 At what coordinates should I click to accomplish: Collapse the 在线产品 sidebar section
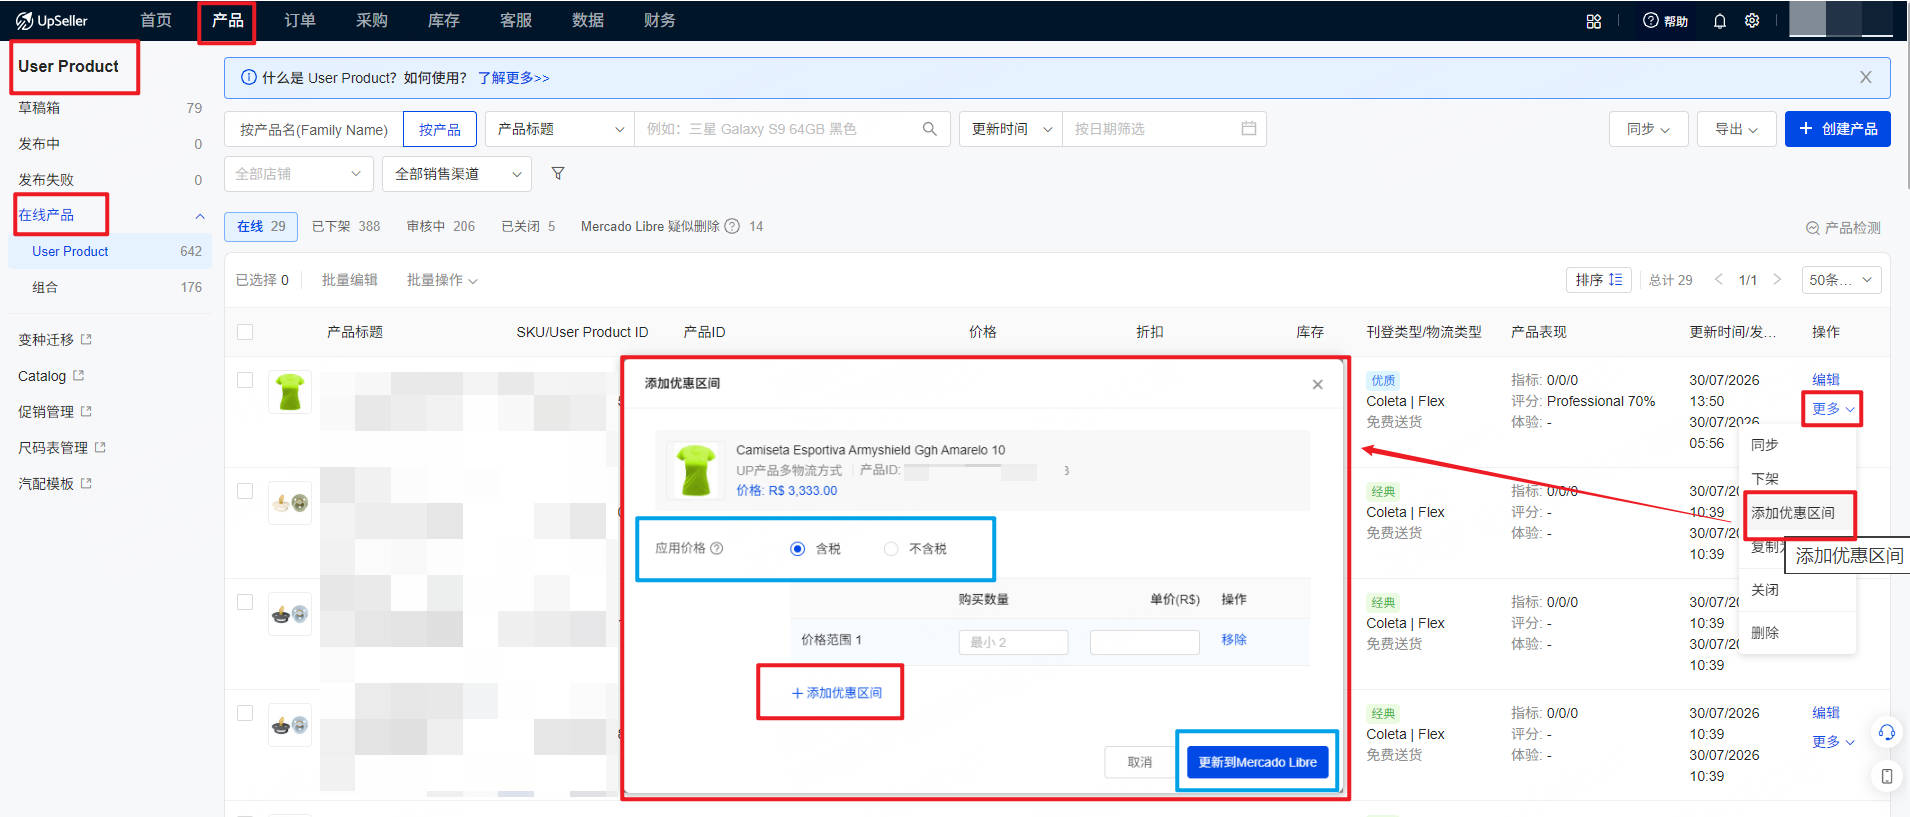[x=199, y=216]
